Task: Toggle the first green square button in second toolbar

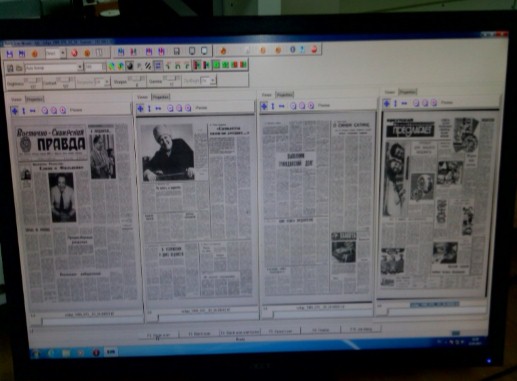Action: 217,64
